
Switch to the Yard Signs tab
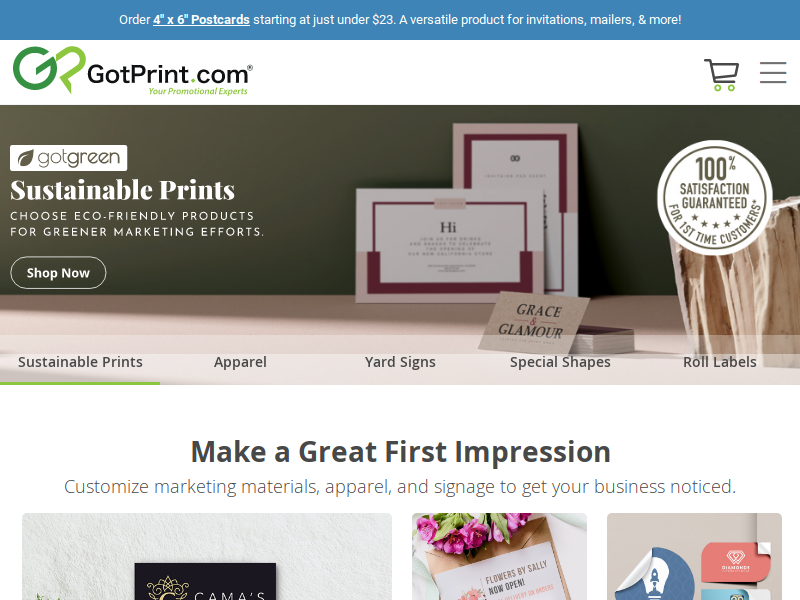pyautogui.click(x=400, y=362)
